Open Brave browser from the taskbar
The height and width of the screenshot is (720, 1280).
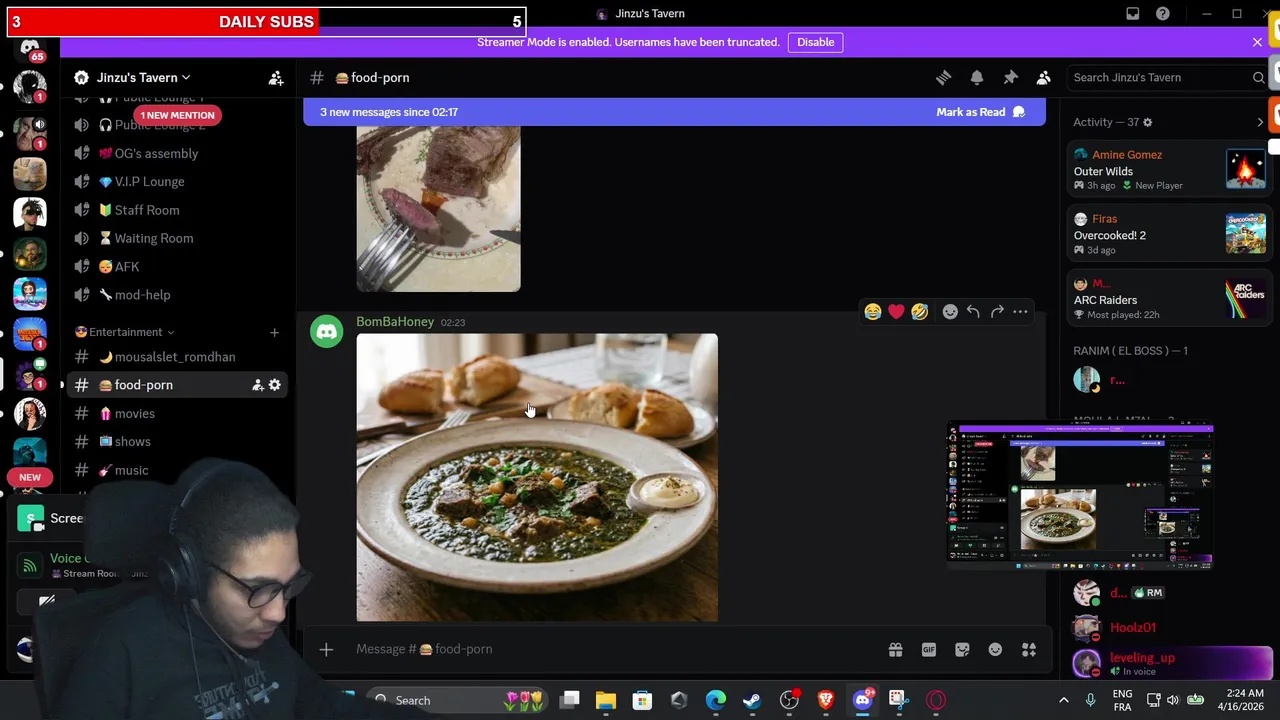click(x=825, y=700)
